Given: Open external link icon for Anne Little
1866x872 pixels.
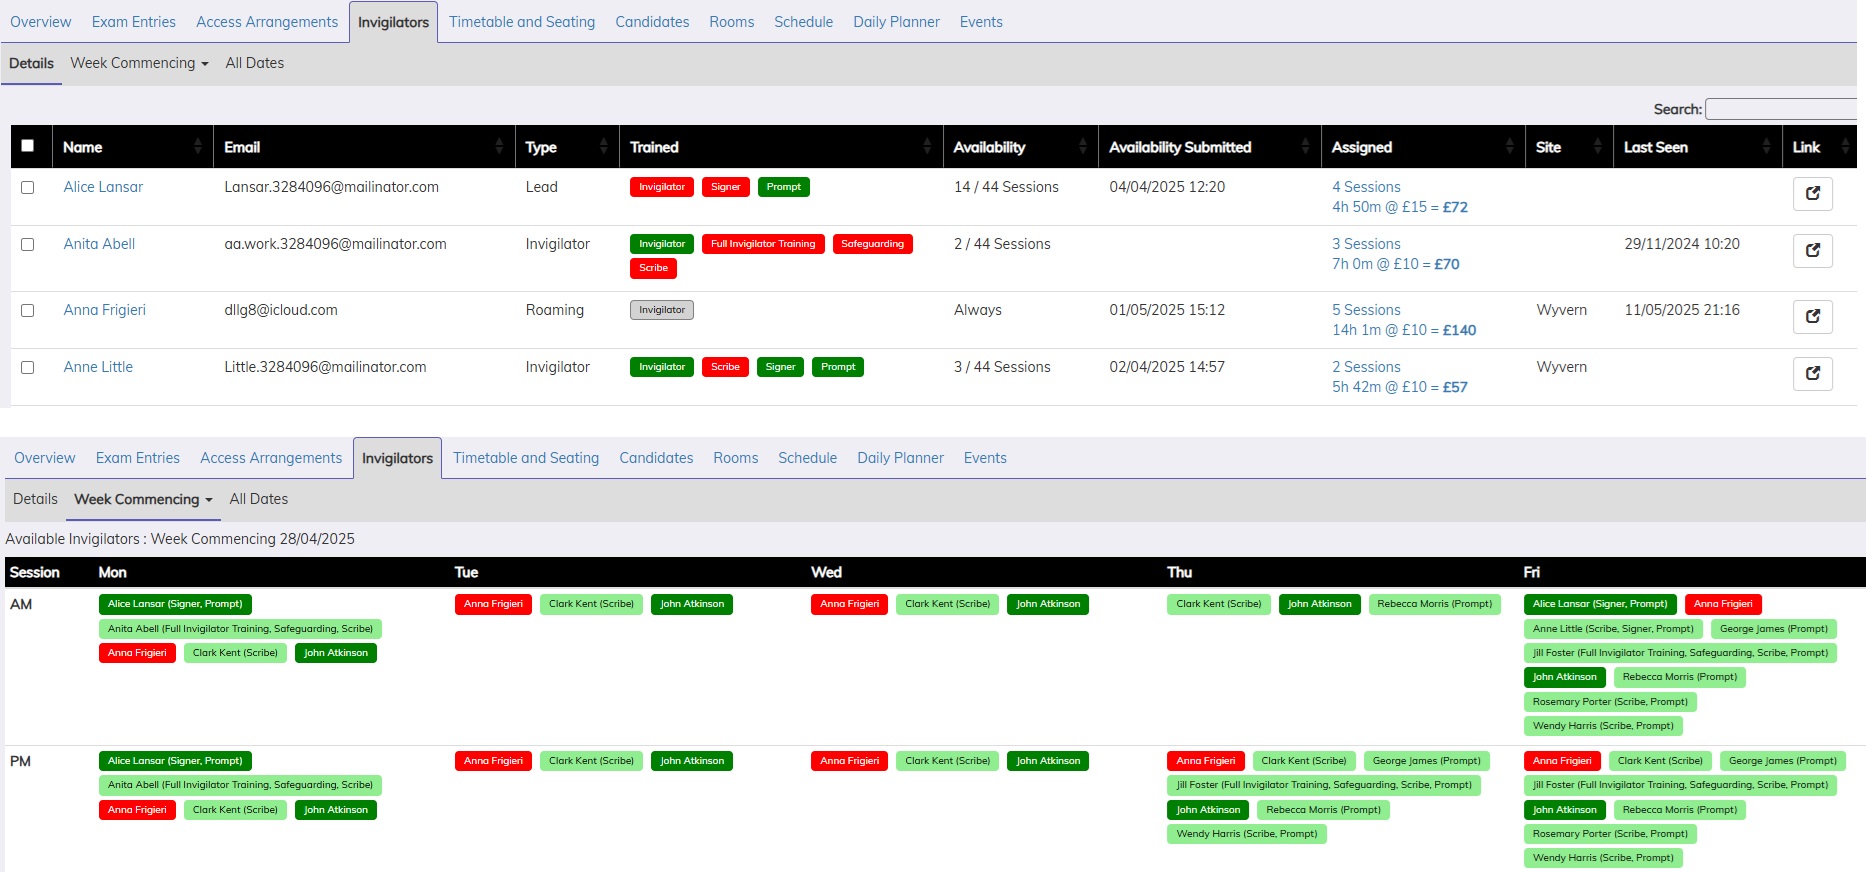Looking at the screenshot, I should coord(1812,373).
